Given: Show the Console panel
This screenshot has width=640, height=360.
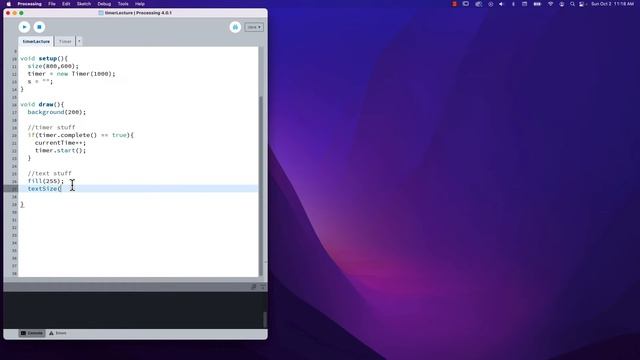Looking at the screenshot, I should click(32, 333).
